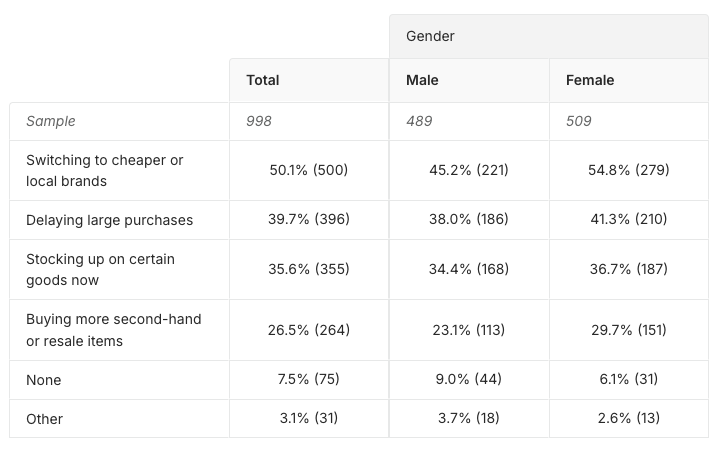Click the 50.1% (500) total cell
The width and height of the screenshot is (724, 449).
pyautogui.click(x=309, y=170)
